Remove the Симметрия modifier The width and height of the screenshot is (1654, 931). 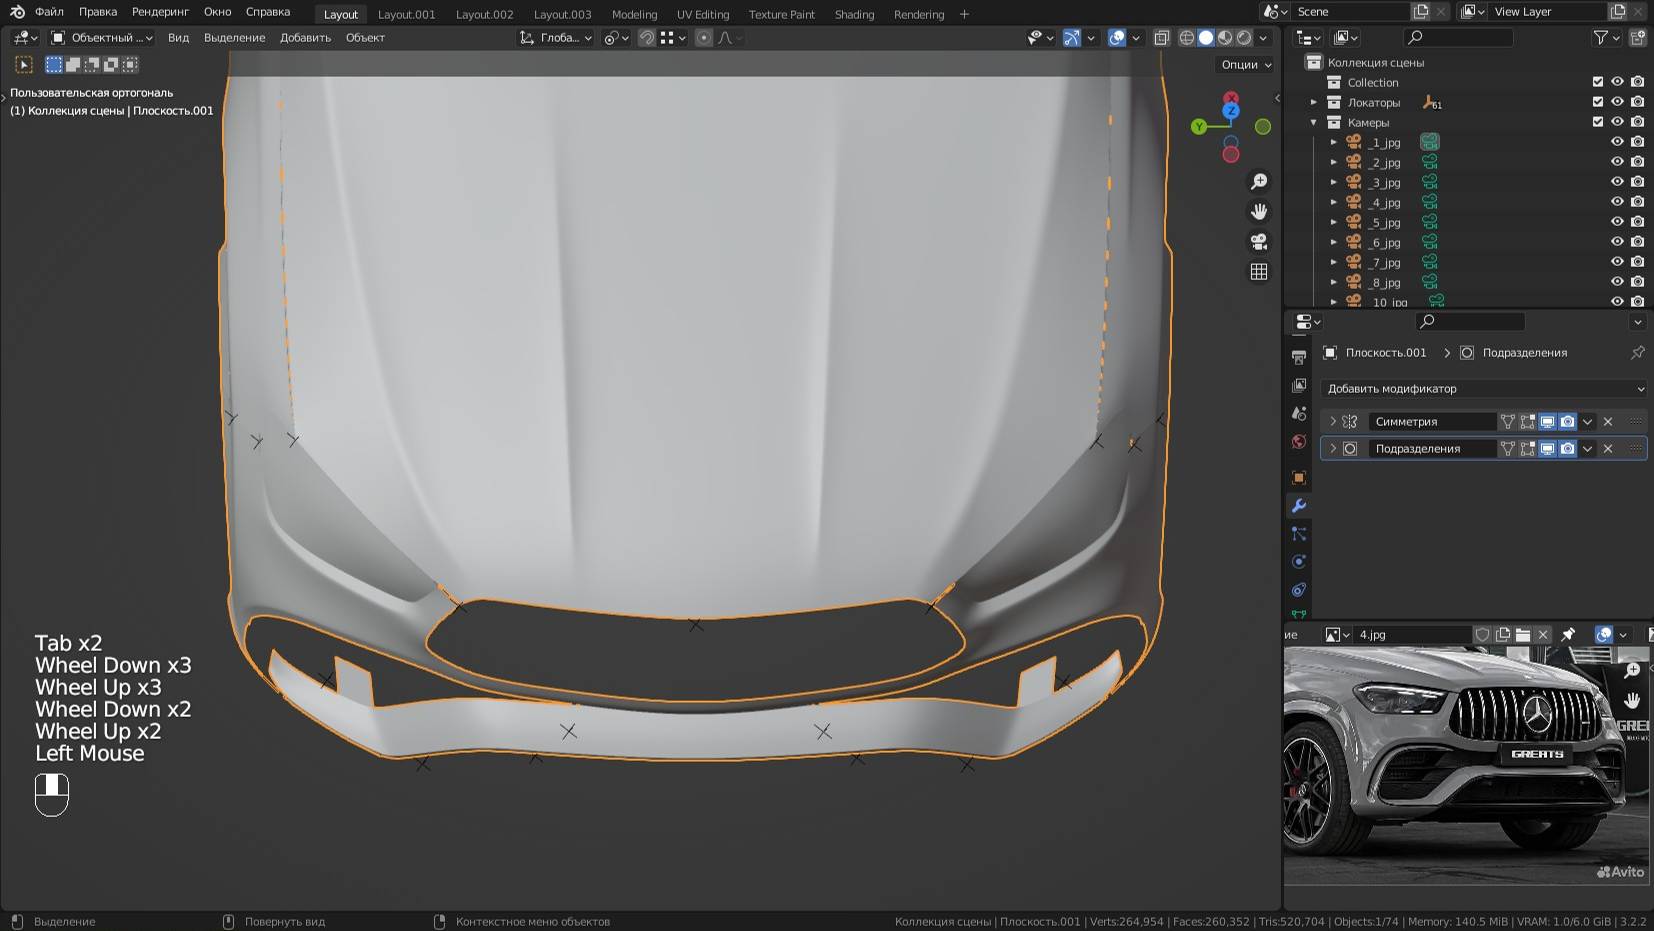tap(1608, 422)
